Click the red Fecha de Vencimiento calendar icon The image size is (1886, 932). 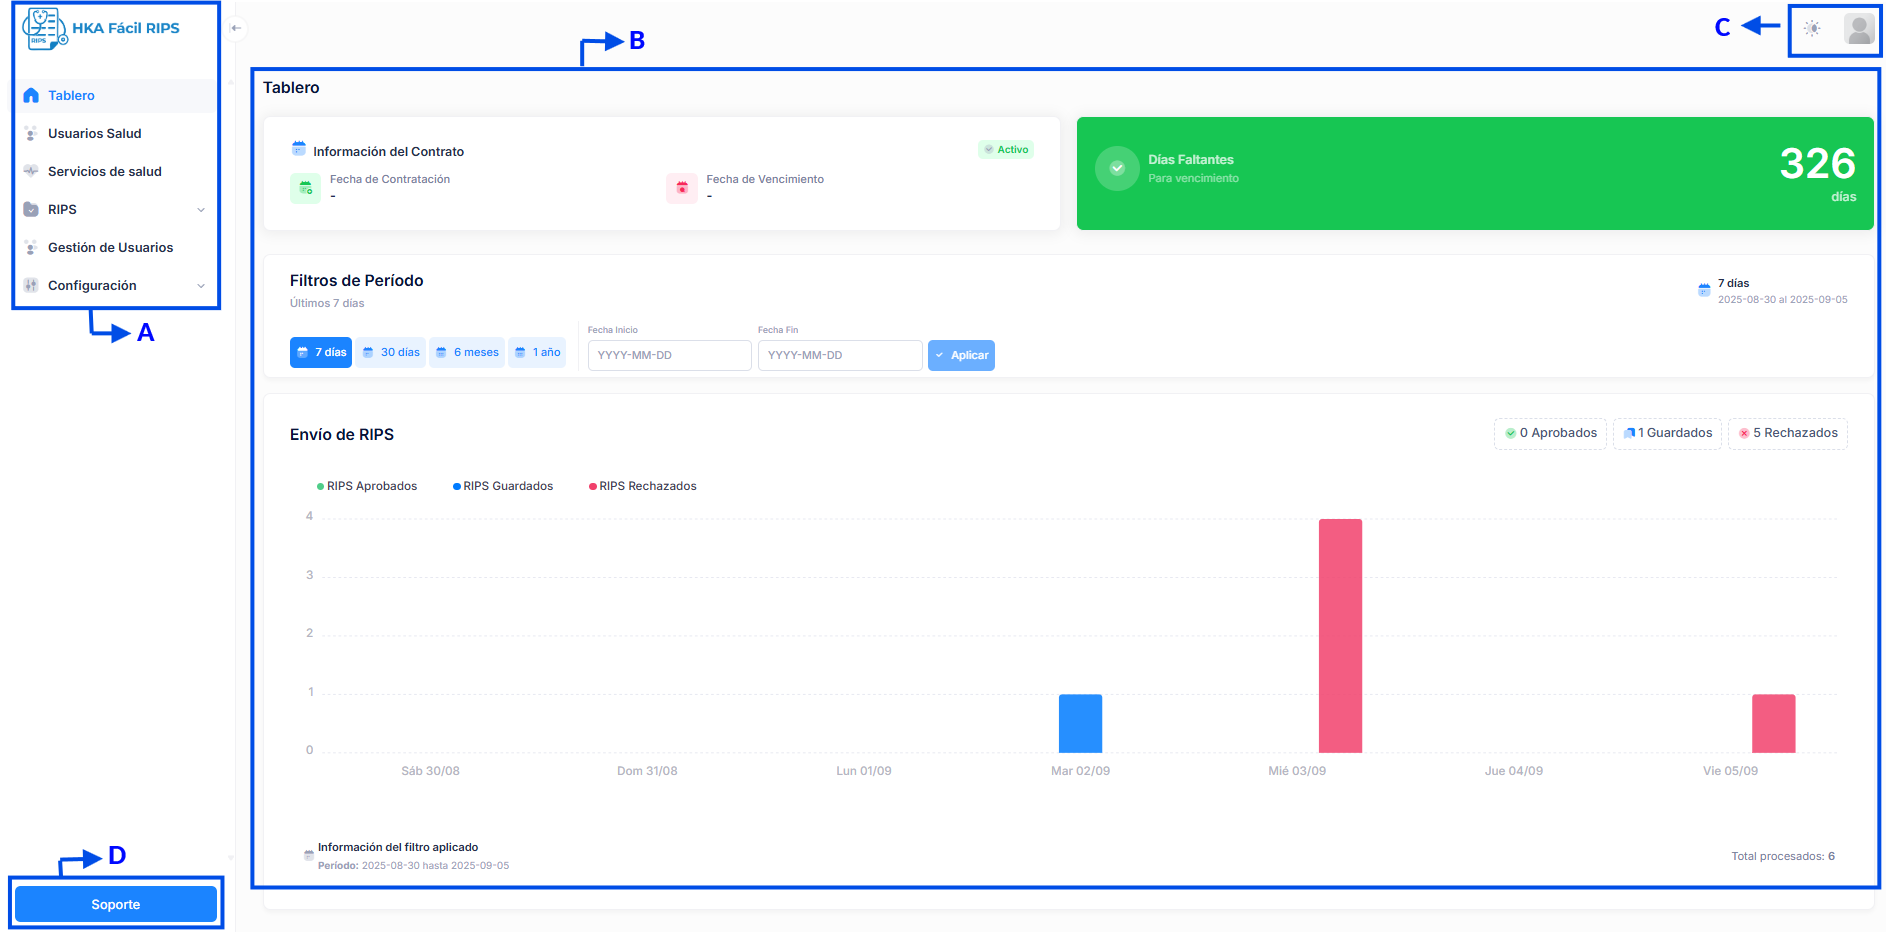coord(682,188)
